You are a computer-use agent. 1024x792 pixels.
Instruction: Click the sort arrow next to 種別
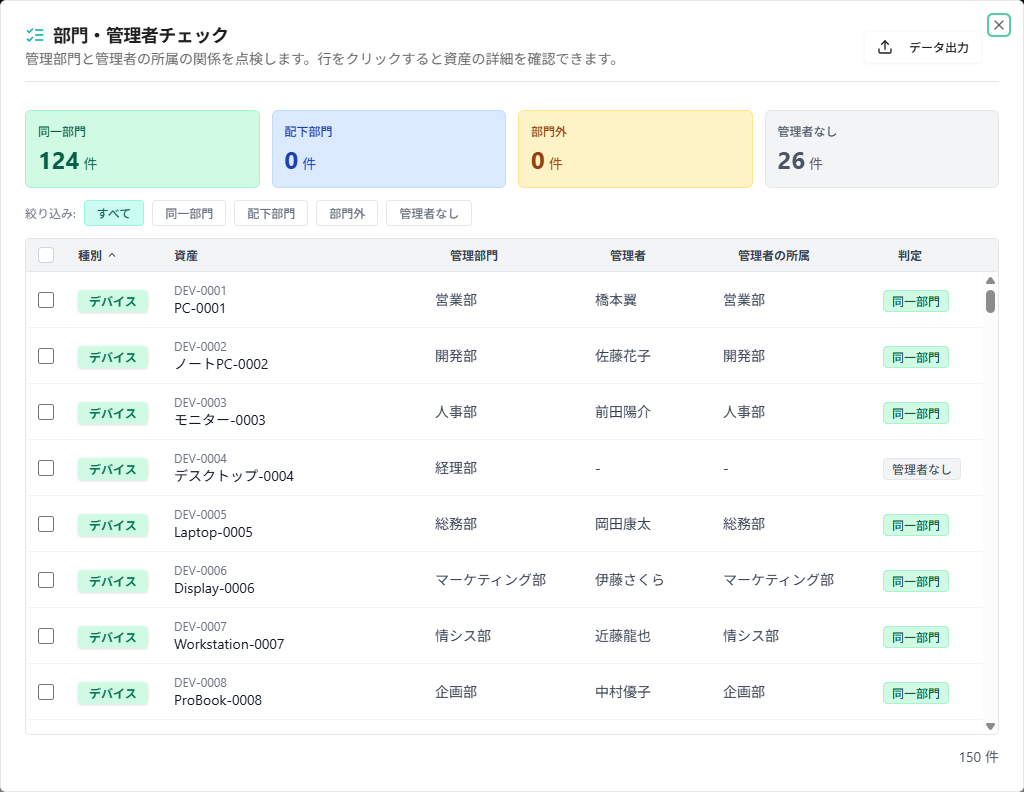(112, 255)
